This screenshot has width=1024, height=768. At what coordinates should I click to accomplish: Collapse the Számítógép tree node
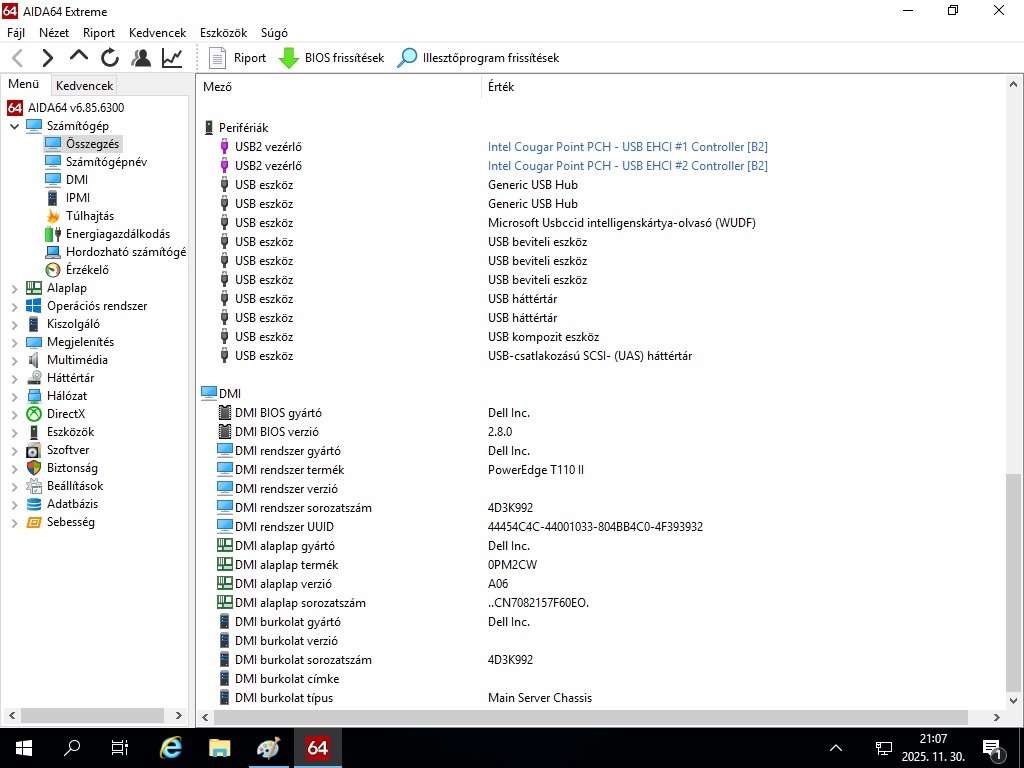14,126
